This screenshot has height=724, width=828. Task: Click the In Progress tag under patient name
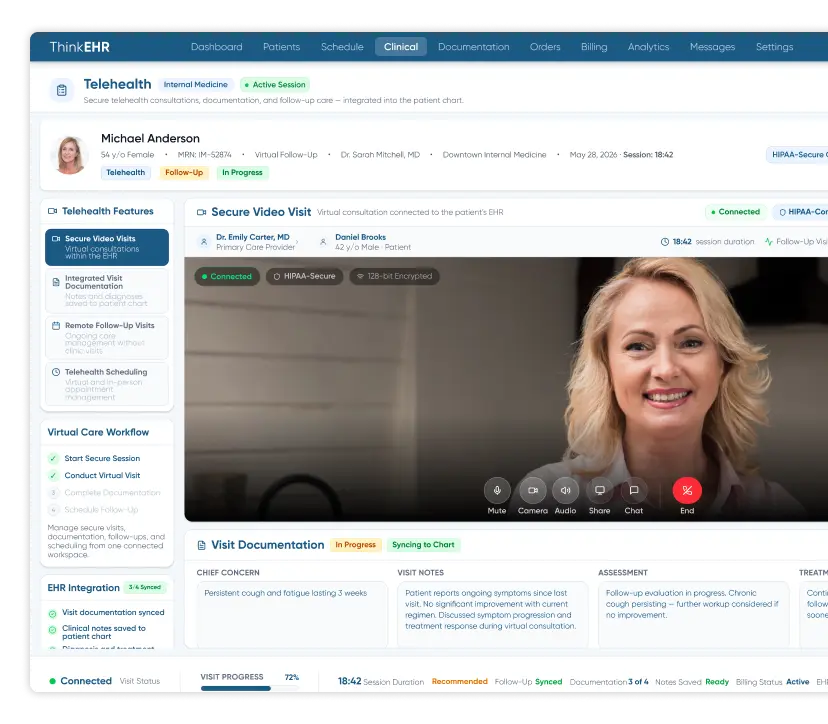click(242, 173)
